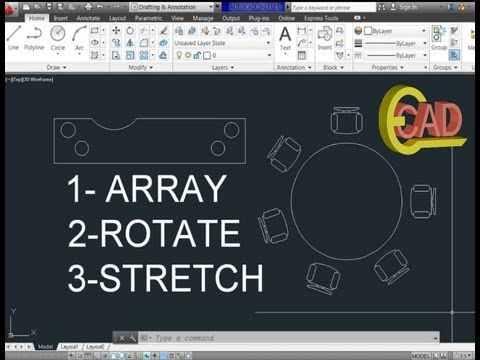
Task: Click the Mirror tool icon
Action: (x=130, y=43)
